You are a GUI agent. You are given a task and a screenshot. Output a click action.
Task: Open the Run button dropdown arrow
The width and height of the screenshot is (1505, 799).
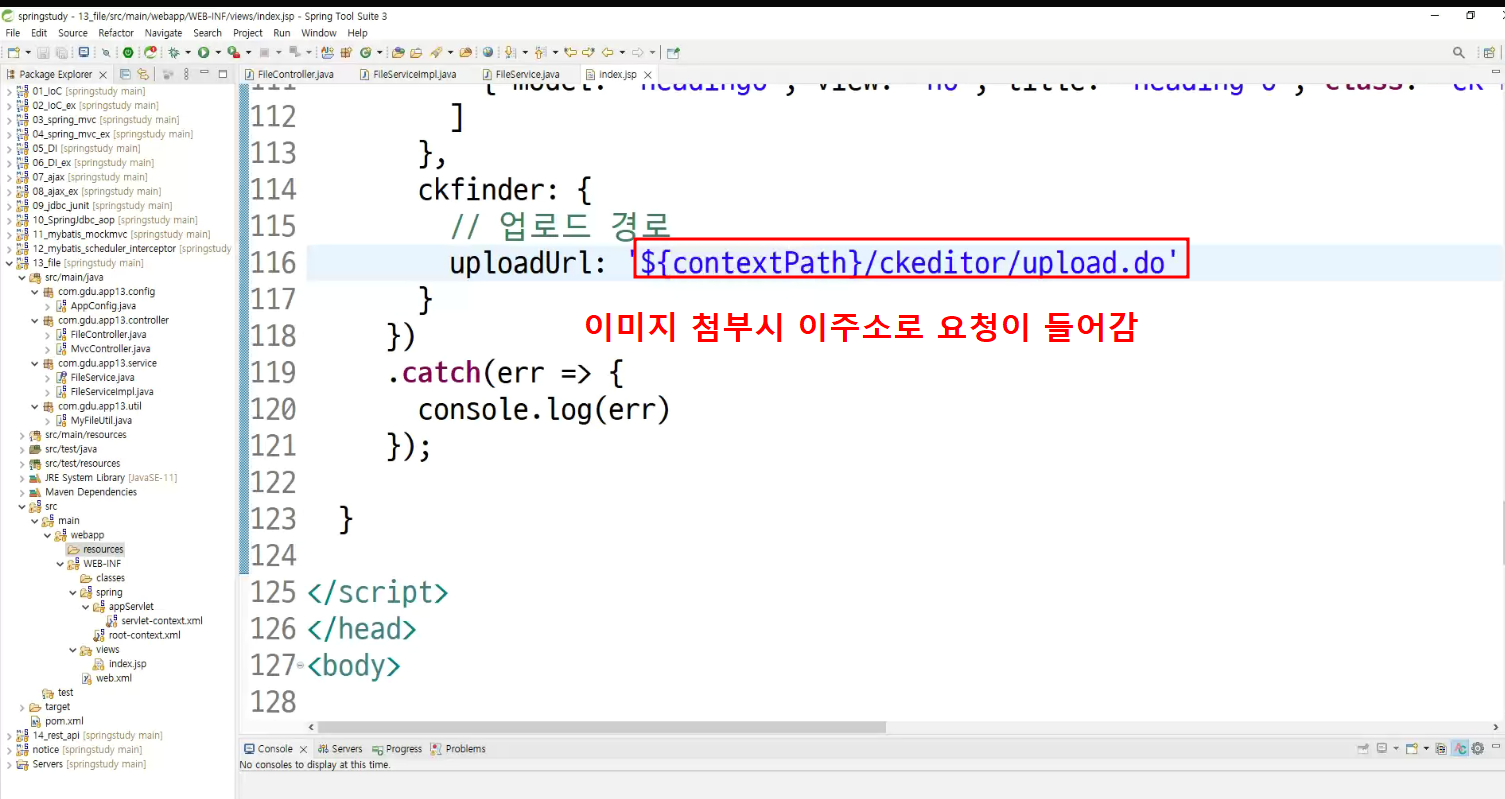217,52
